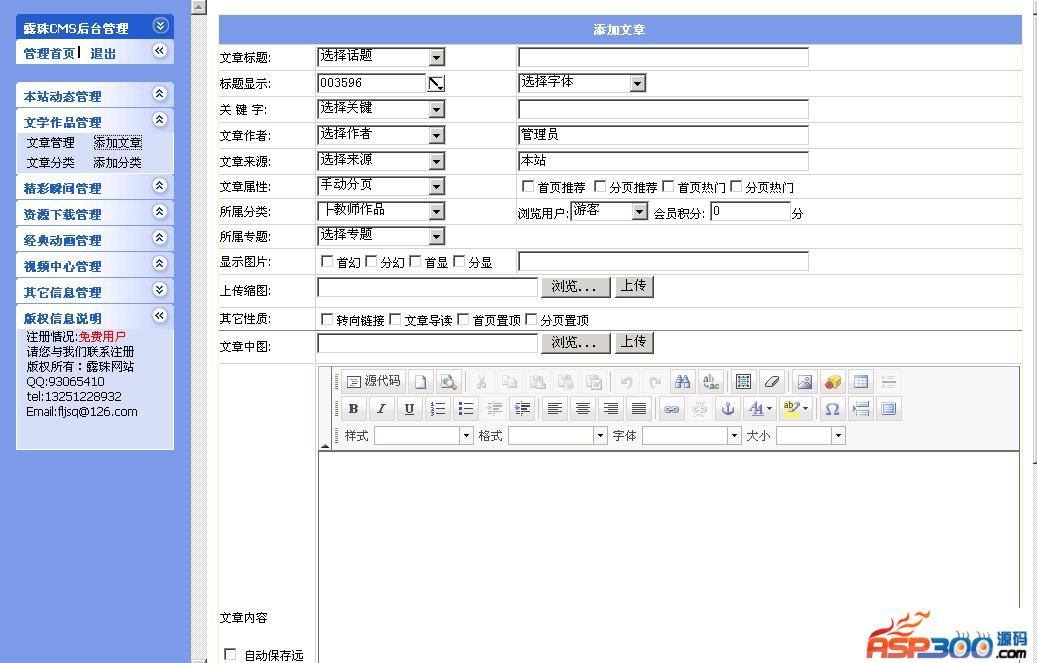Insert a special character with the Omega icon

coord(832,409)
